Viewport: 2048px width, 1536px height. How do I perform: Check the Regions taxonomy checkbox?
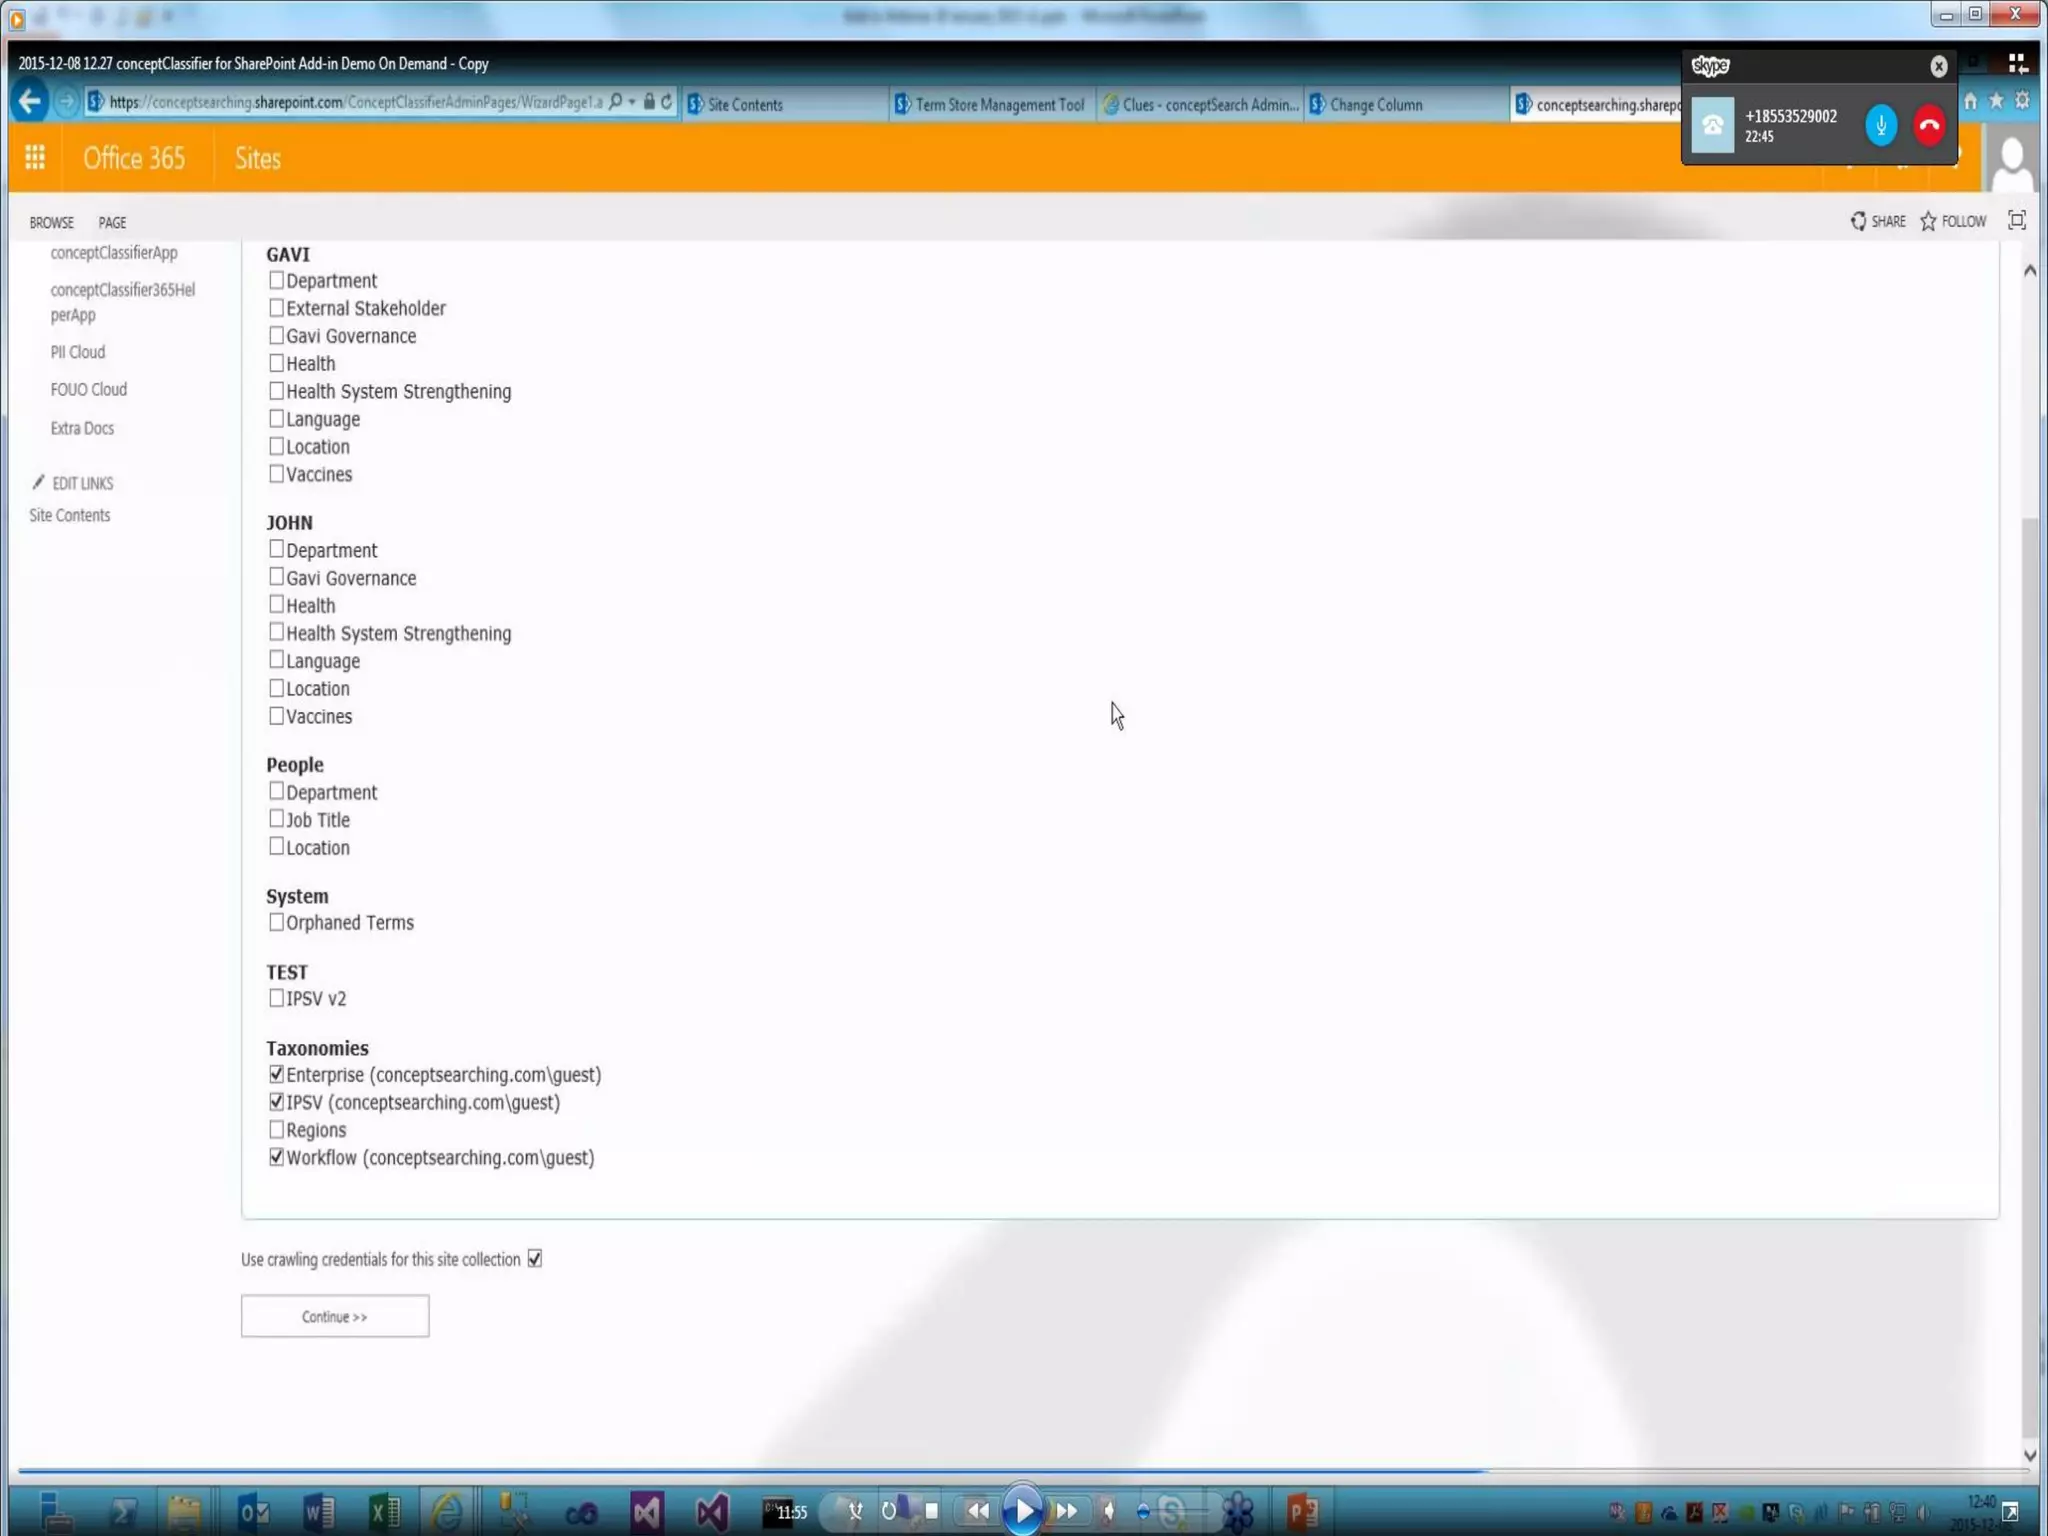click(276, 1130)
